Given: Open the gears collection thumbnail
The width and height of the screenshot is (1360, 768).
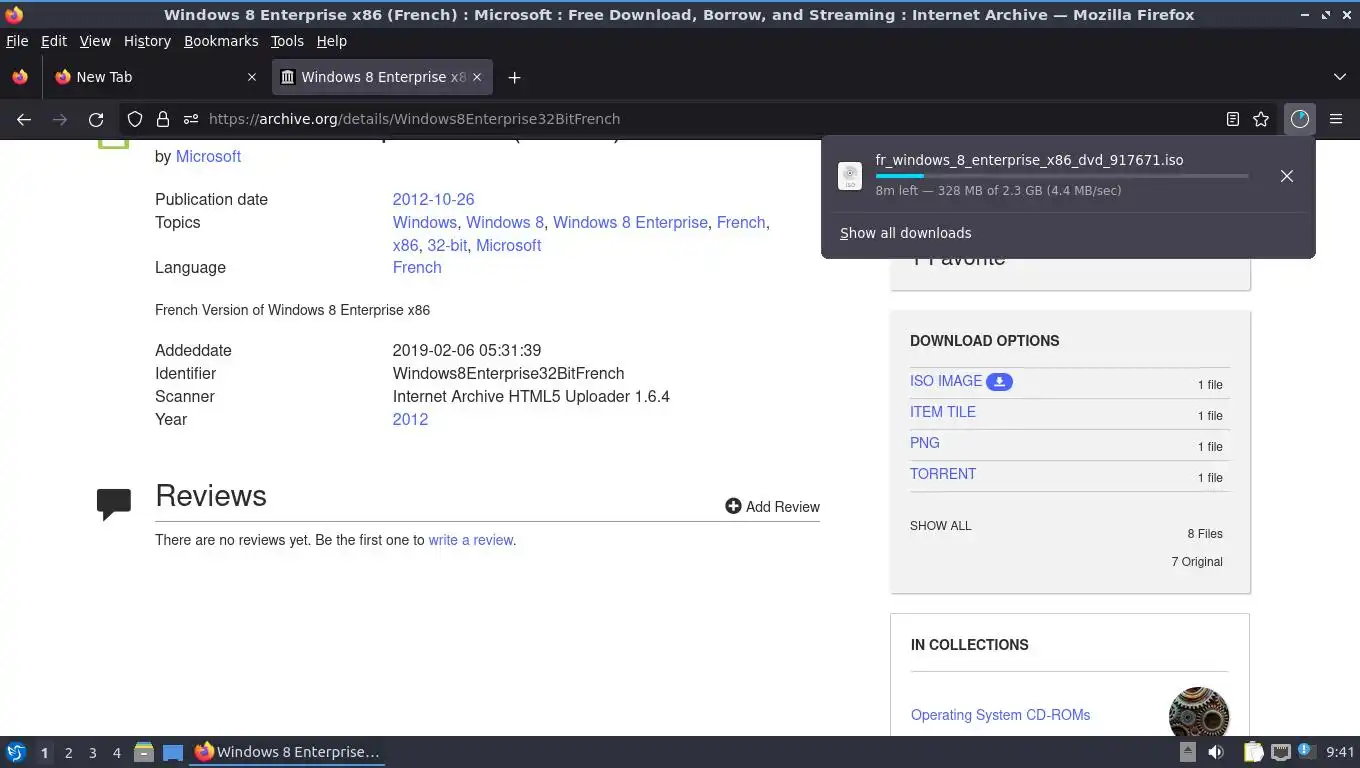Looking at the screenshot, I should click(x=1198, y=713).
